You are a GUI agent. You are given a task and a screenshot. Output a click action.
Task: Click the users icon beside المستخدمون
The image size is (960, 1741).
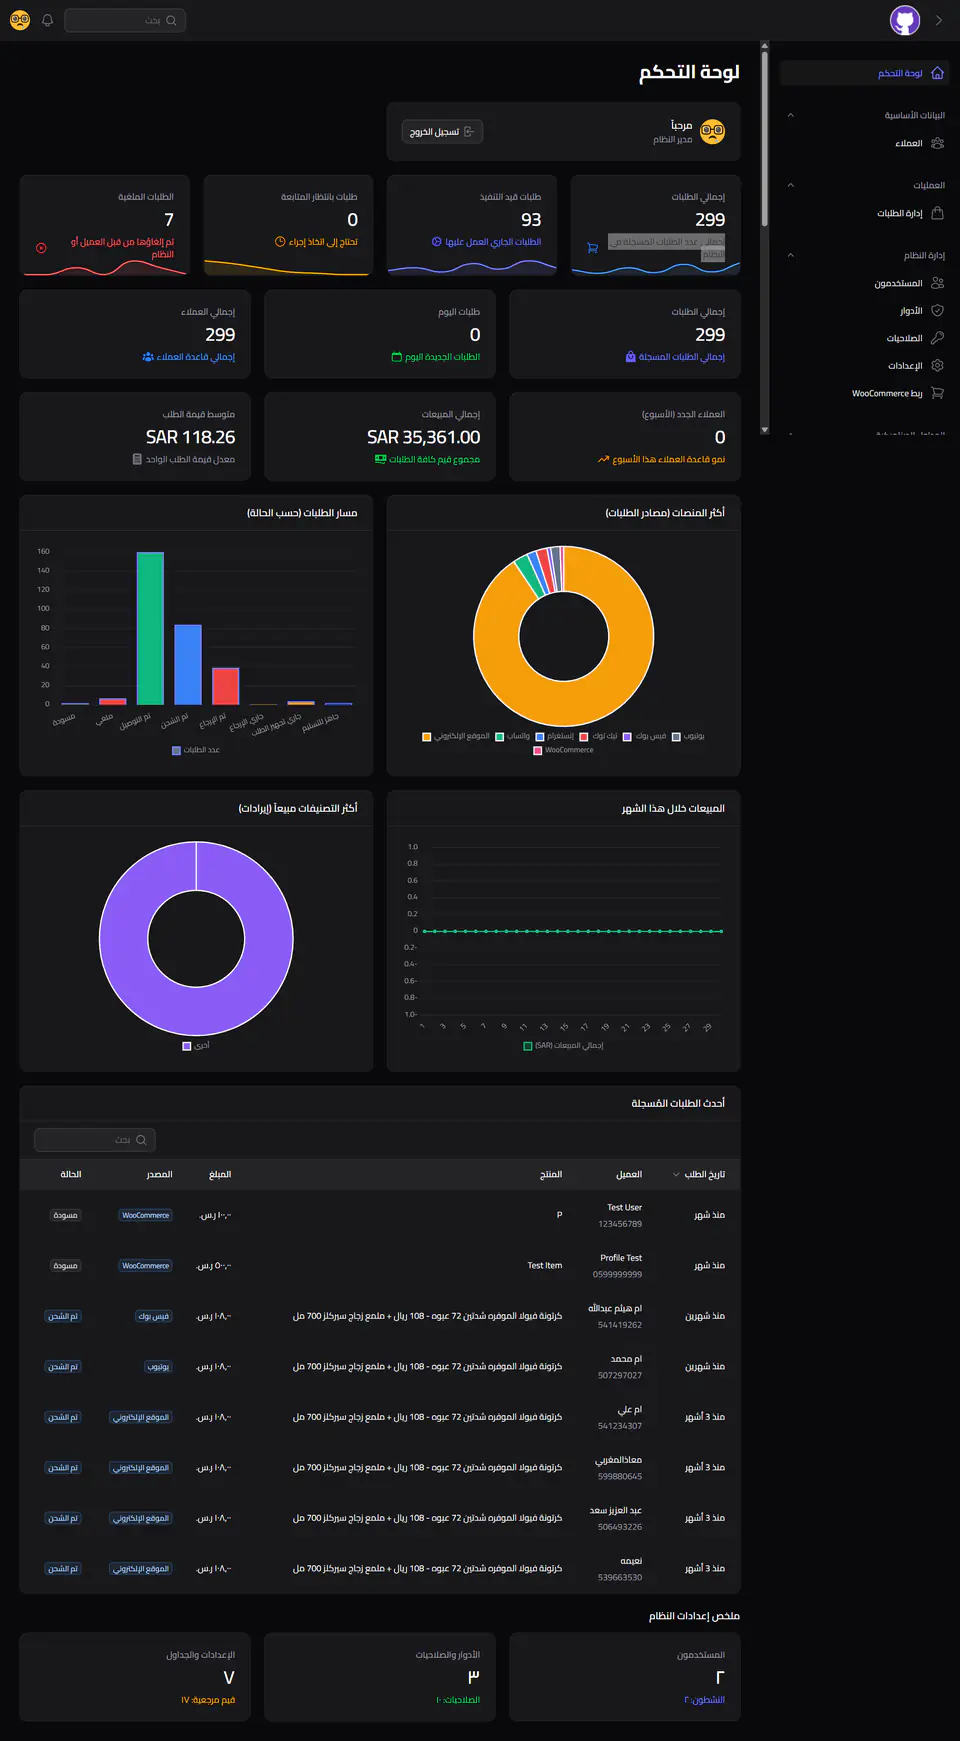click(937, 283)
